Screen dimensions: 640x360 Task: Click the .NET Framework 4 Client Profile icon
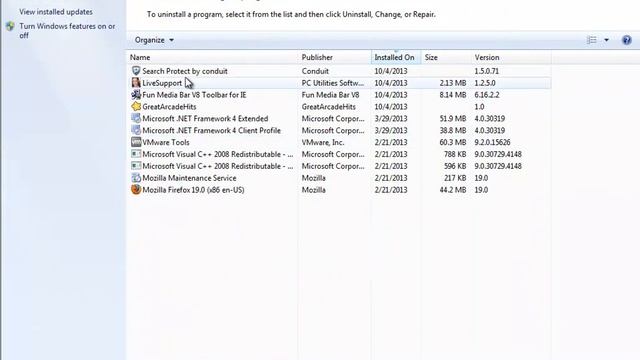pos(136,130)
